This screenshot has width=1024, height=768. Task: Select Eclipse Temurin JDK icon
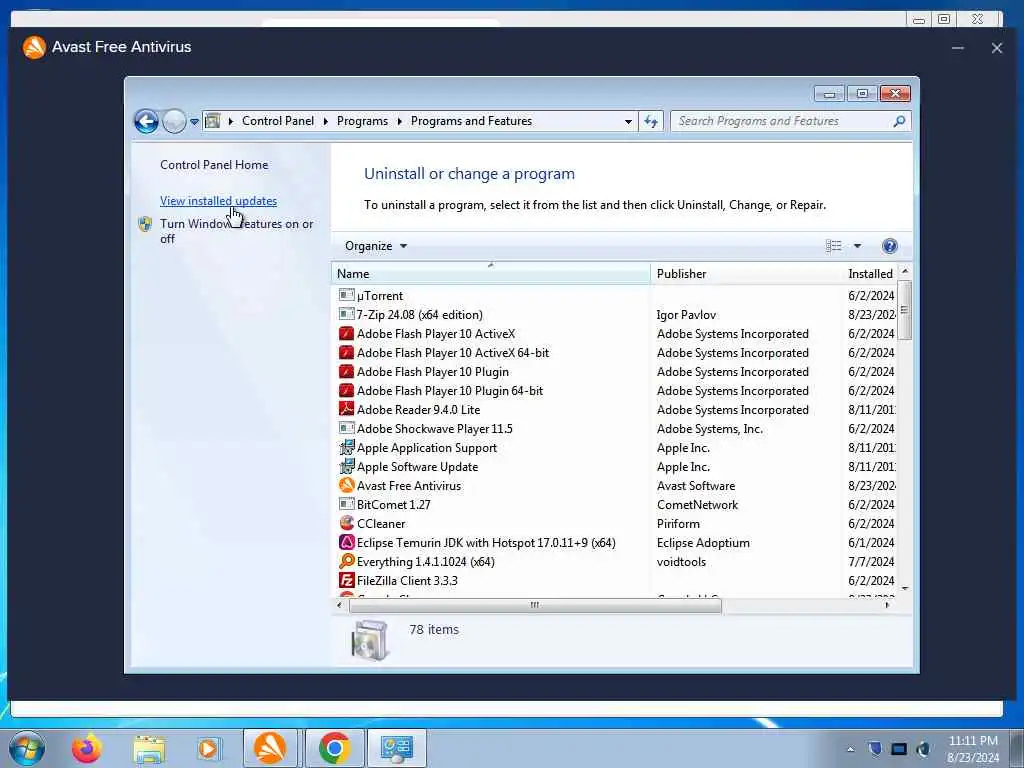[347, 542]
